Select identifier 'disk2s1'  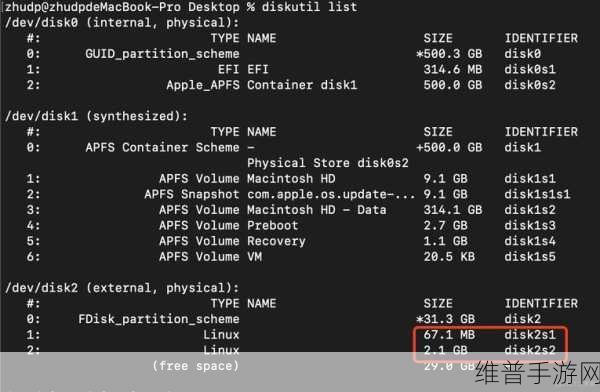pyautogui.click(x=530, y=335)
